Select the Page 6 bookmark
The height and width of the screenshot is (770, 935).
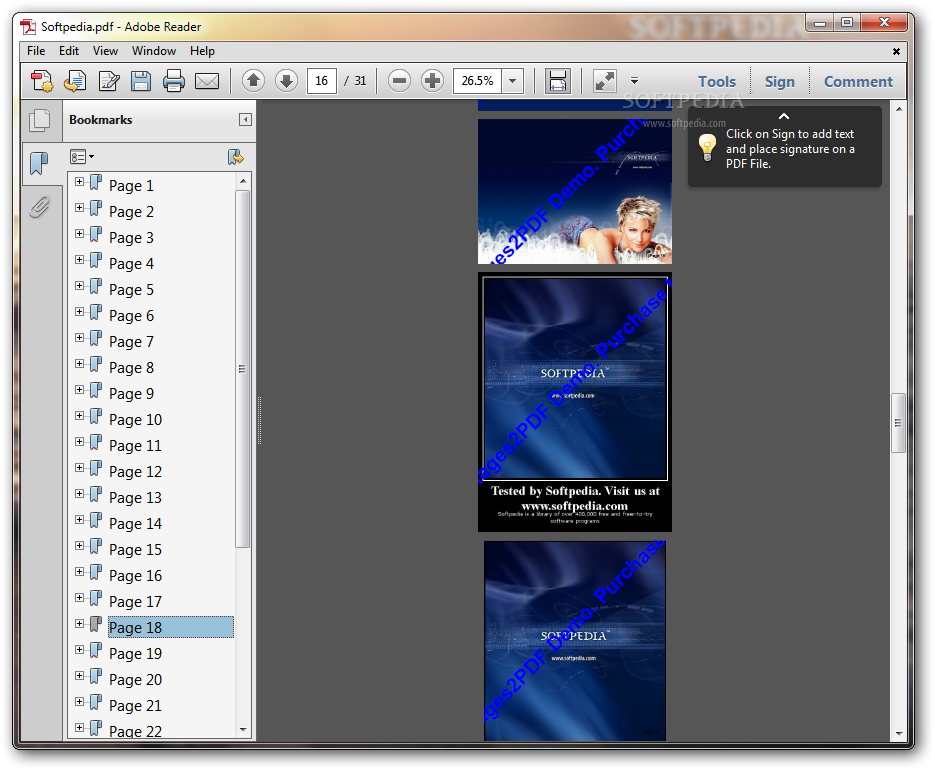[x=131, y=316]
